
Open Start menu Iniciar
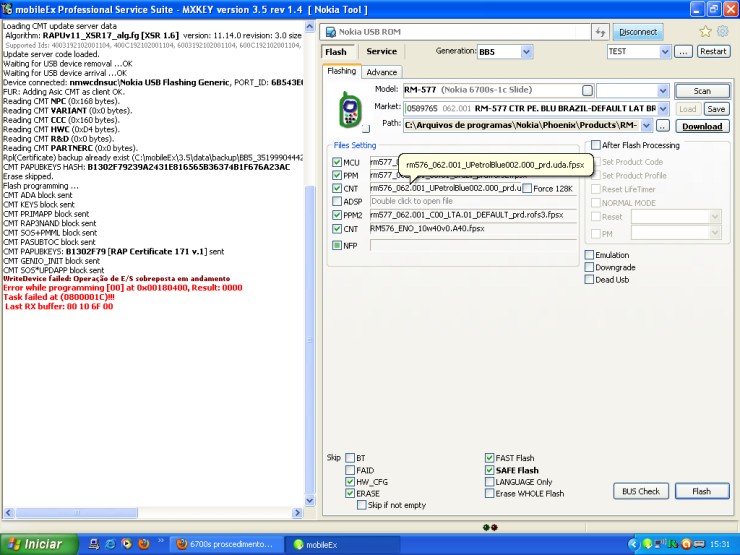pos(39,544)
